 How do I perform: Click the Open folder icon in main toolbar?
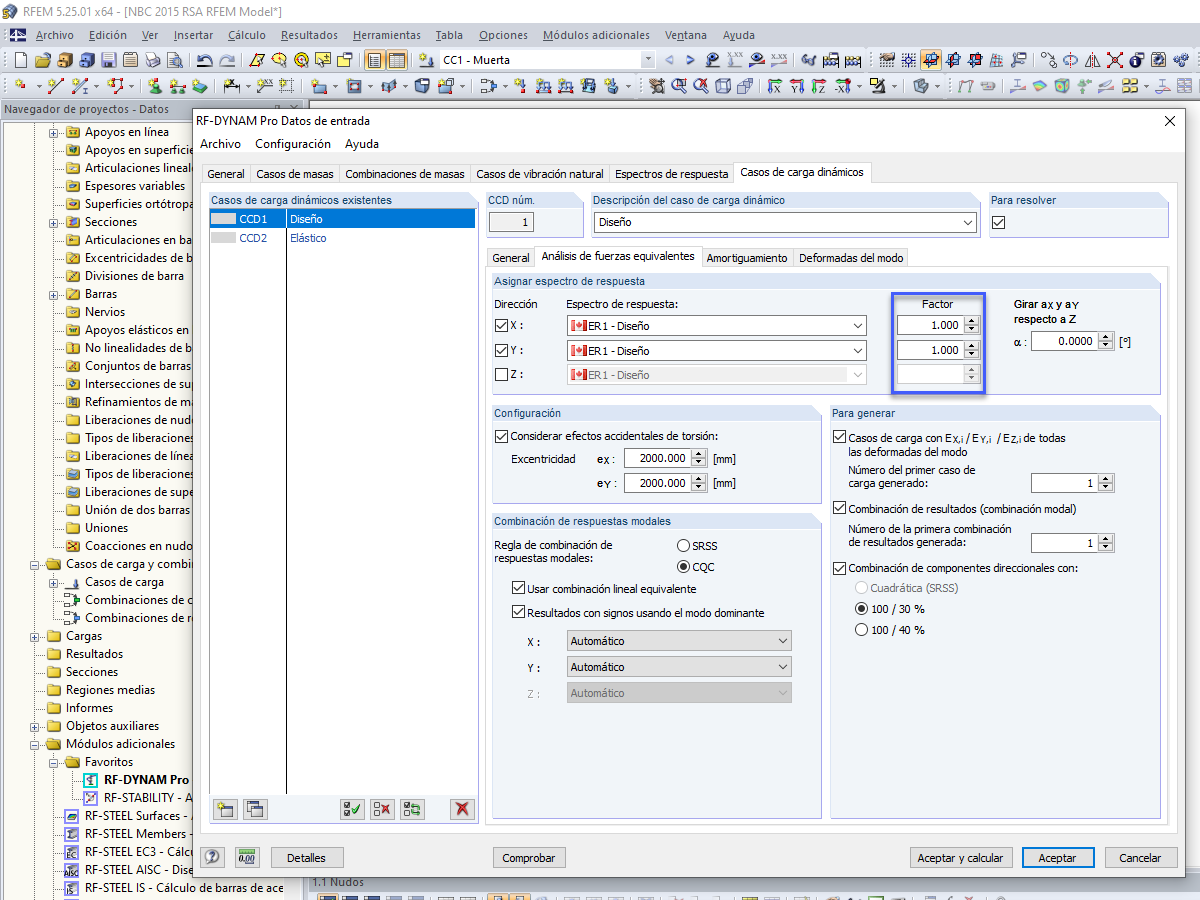click(x=45, y=60)
